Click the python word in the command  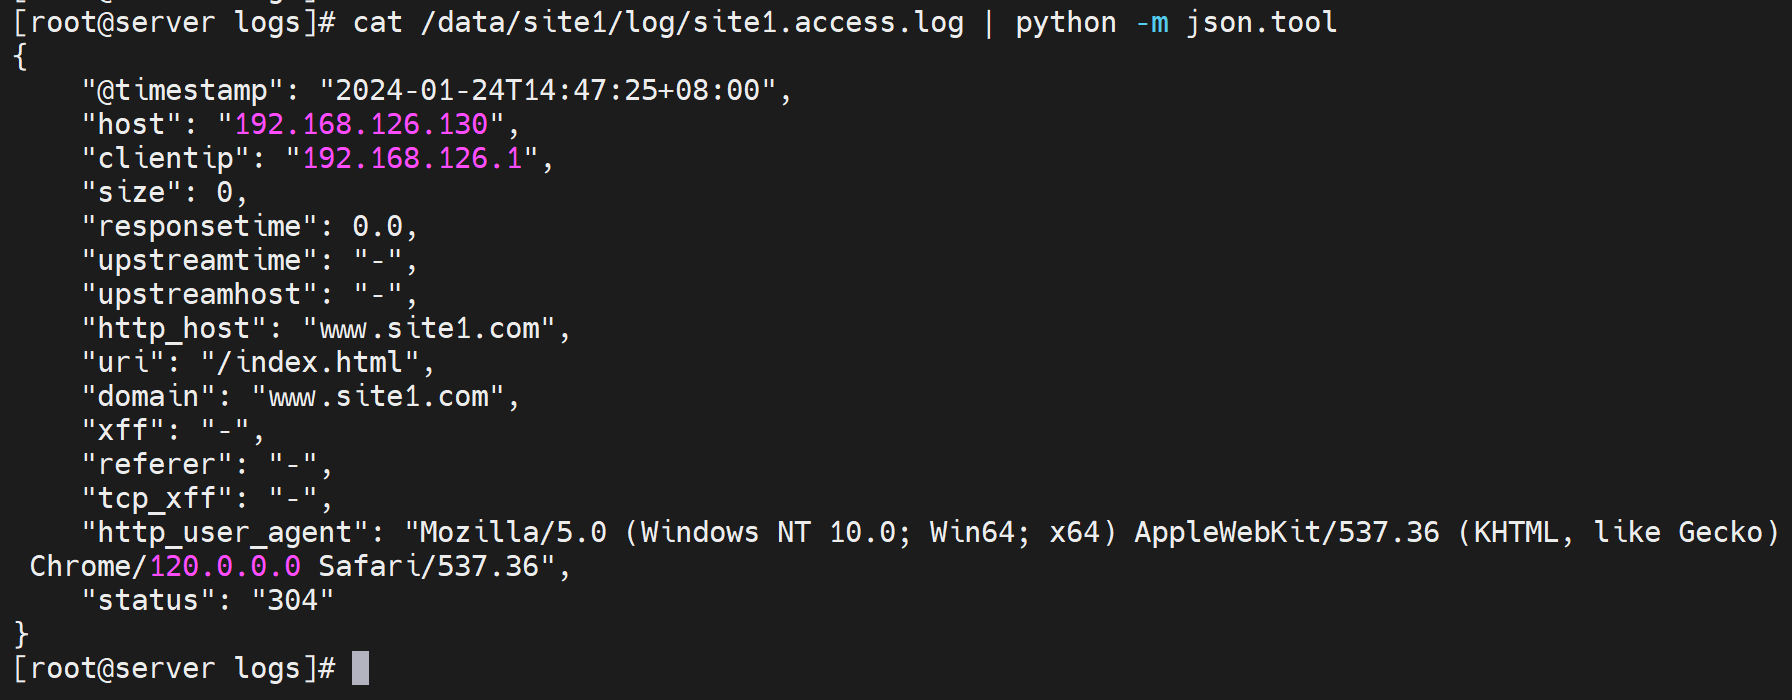1066,22
